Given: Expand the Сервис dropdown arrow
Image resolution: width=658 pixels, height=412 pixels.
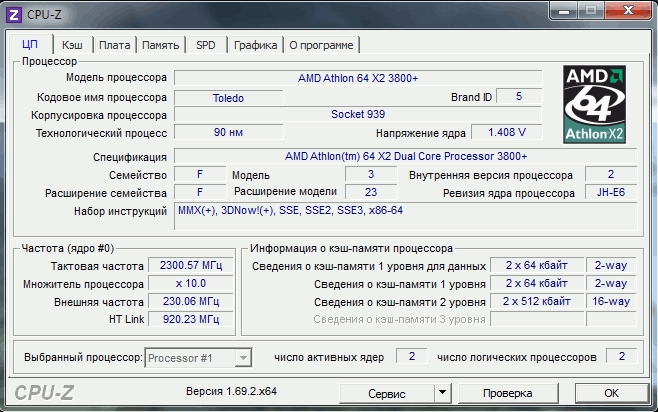Looking at the screenshot, I should 442,393.
